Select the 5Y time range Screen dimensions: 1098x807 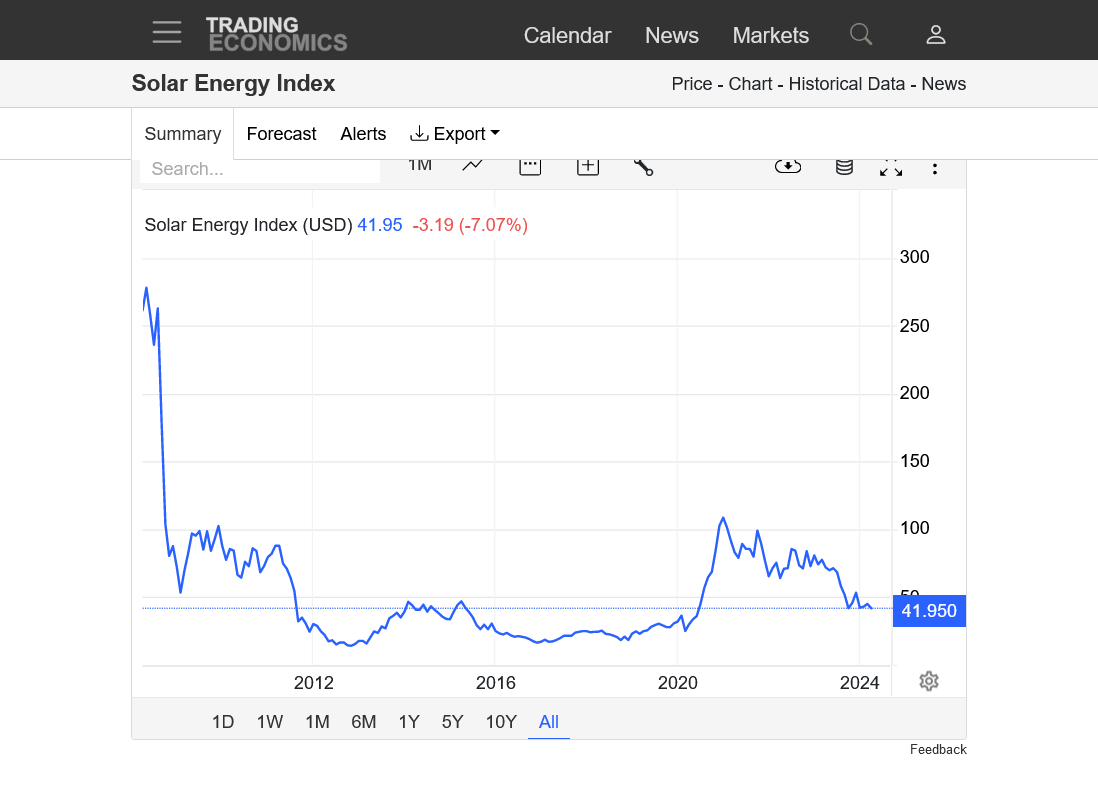(x=453, y=722)
